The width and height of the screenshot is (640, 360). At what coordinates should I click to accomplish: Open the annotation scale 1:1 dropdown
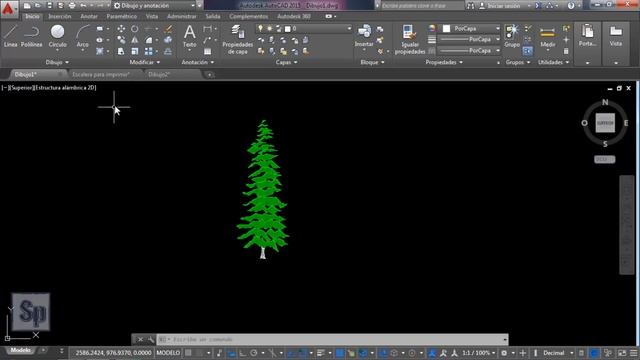478,353
